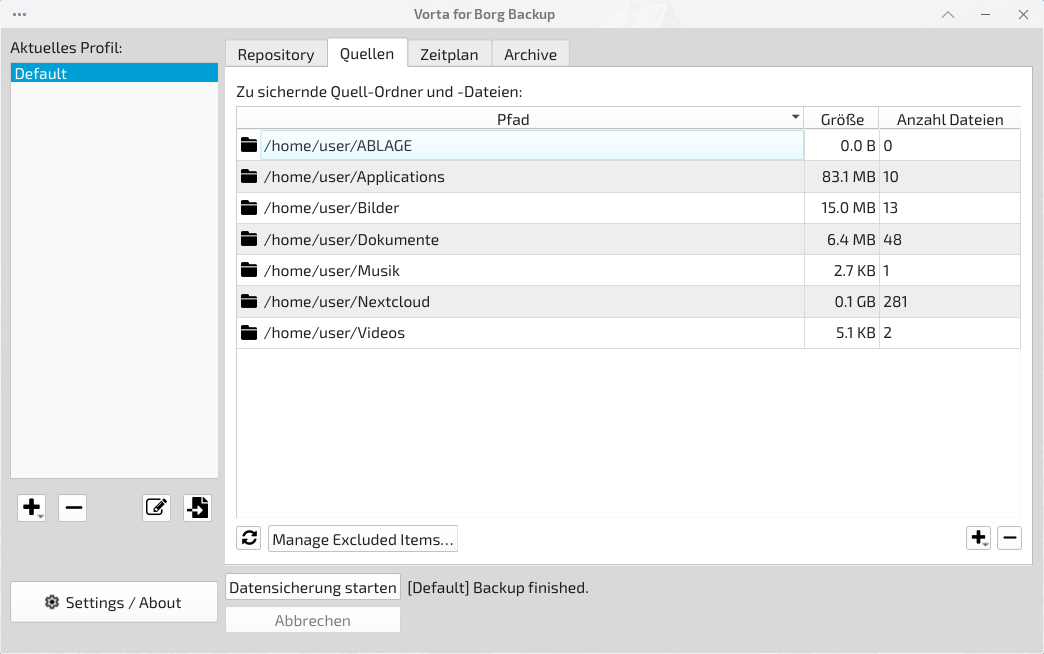Add a new backup profile
1044x654 pixels.
coord(31,508)
